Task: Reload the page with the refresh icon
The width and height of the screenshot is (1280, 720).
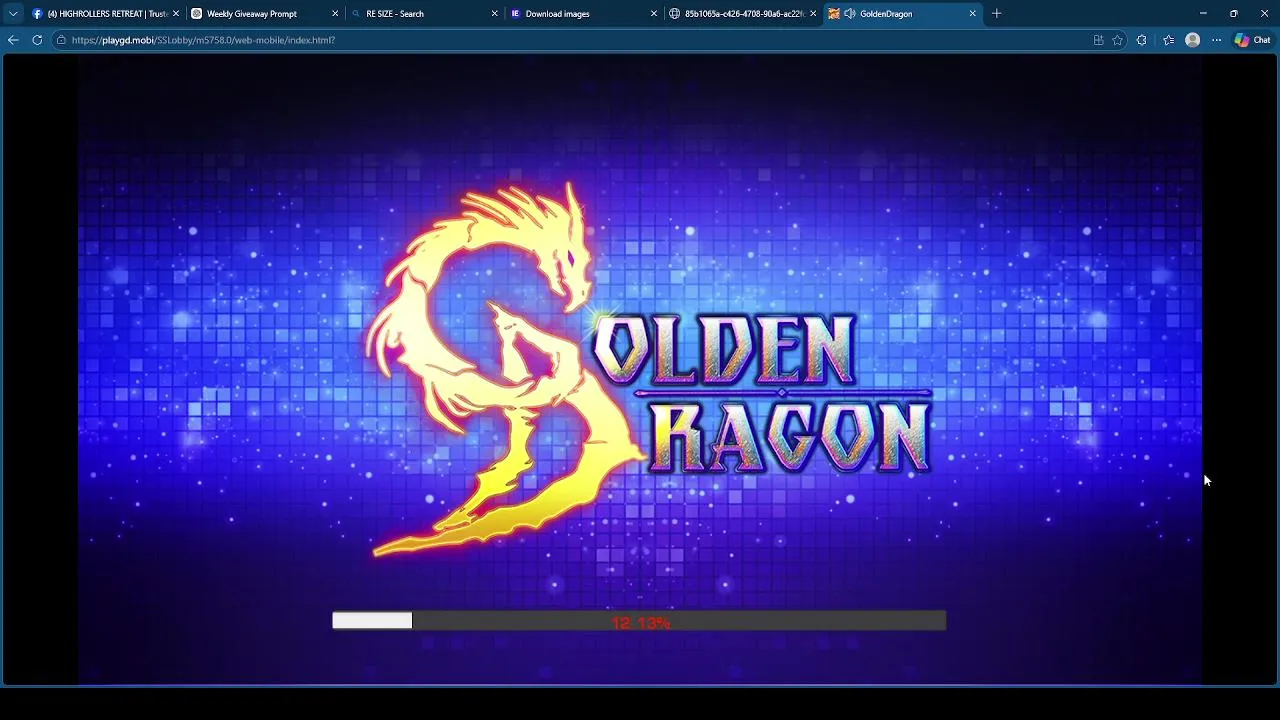Action: point(37,40)
